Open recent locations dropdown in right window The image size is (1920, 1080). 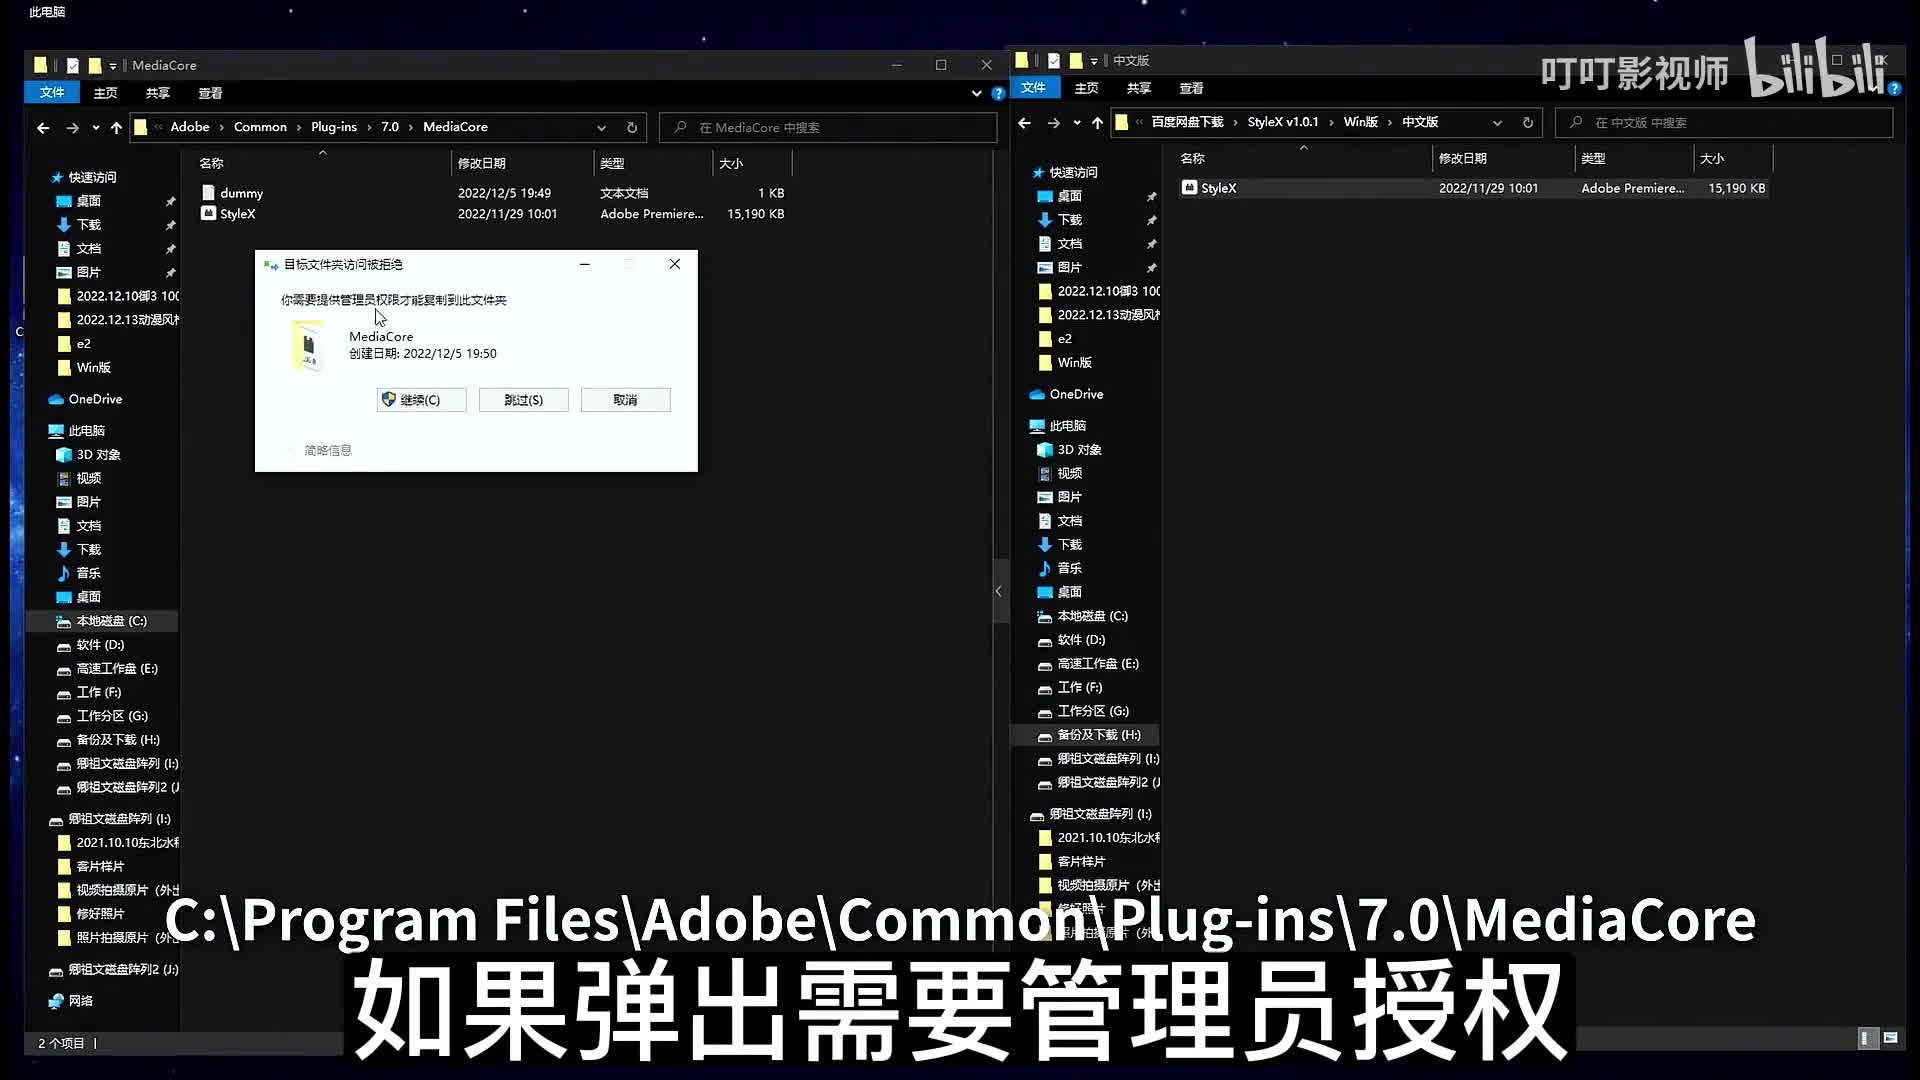[1076, 123]
